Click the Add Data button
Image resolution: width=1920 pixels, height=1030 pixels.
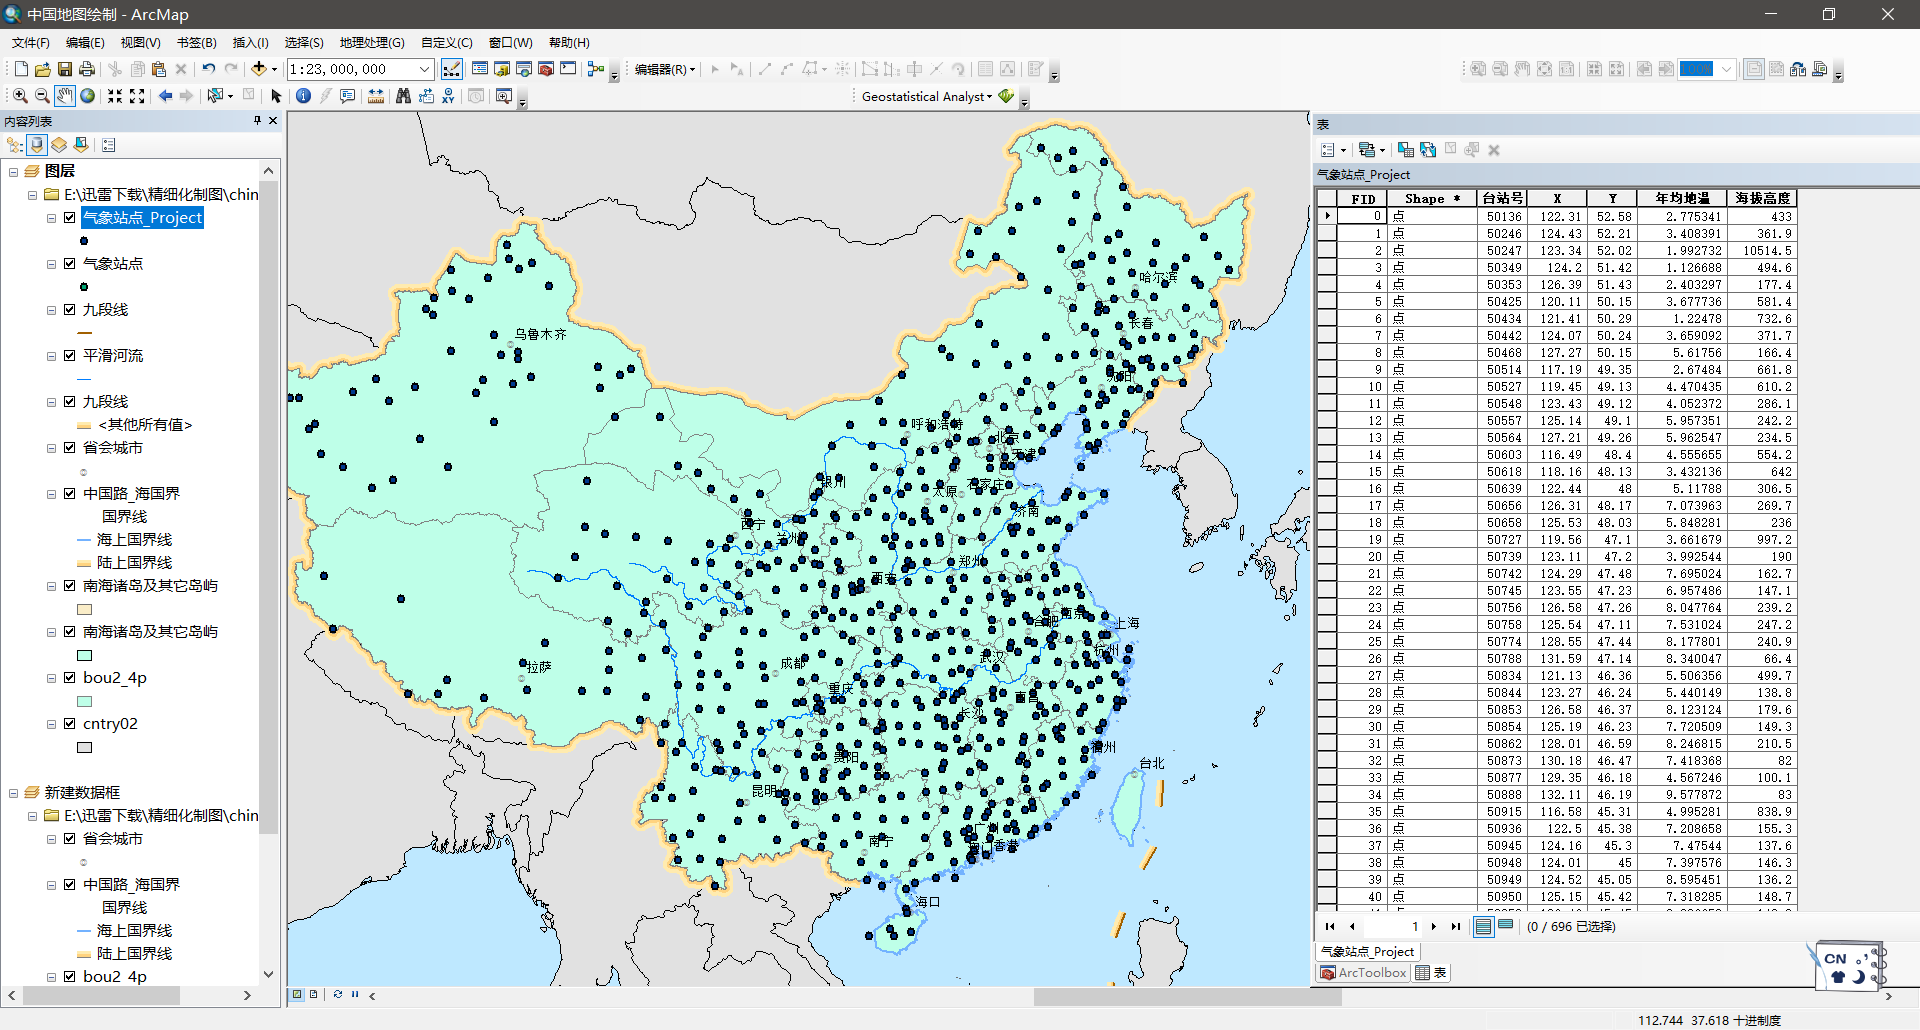coord(258,69)
